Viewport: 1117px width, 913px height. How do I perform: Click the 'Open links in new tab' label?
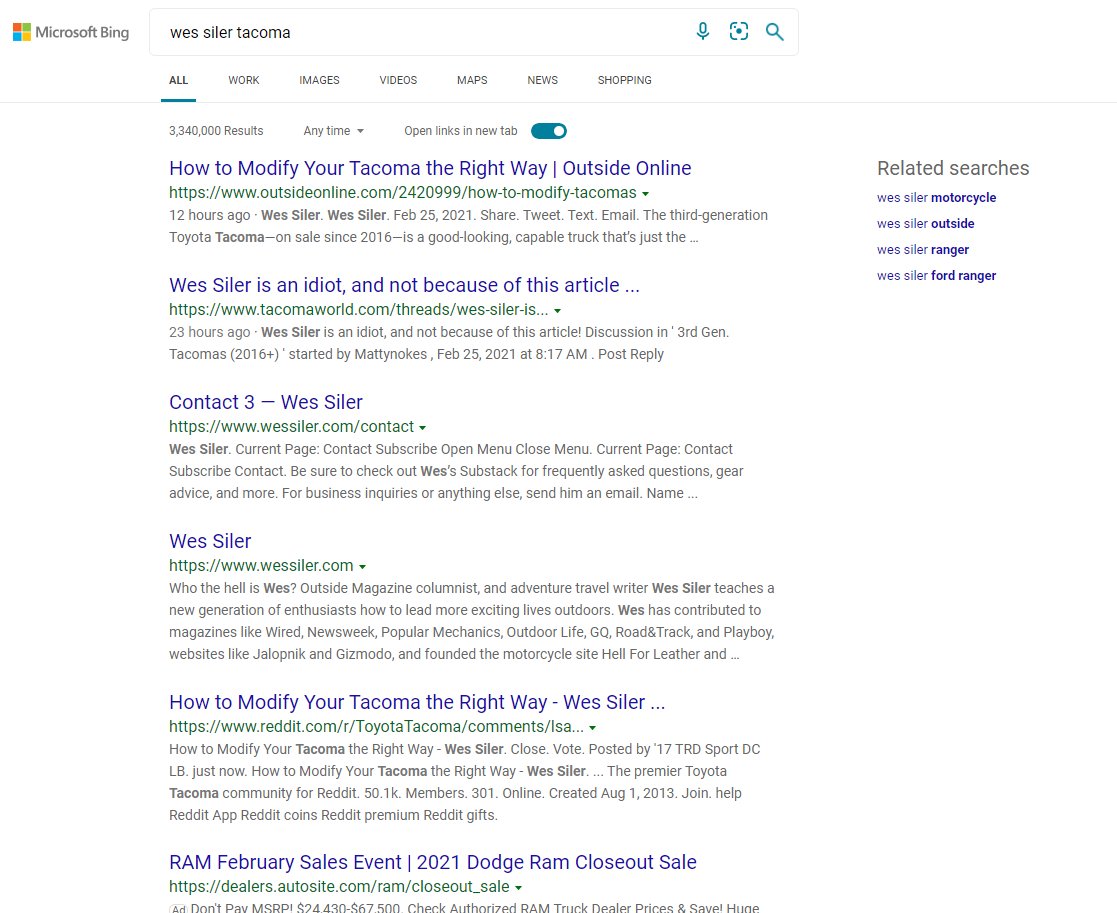coord(461,131)
